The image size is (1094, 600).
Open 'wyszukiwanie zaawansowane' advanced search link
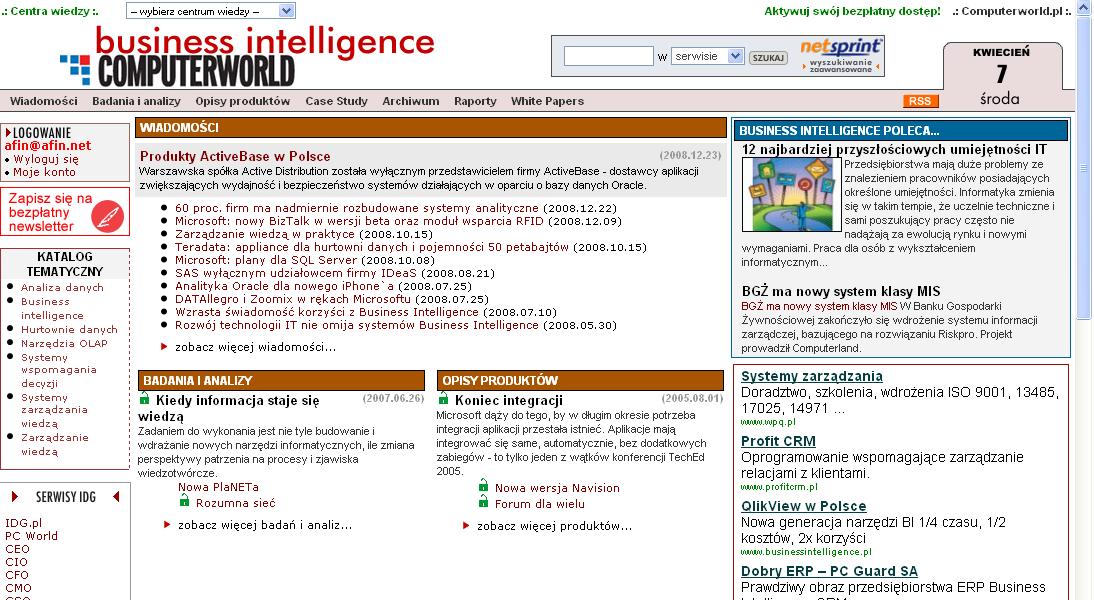coord(841,66)
